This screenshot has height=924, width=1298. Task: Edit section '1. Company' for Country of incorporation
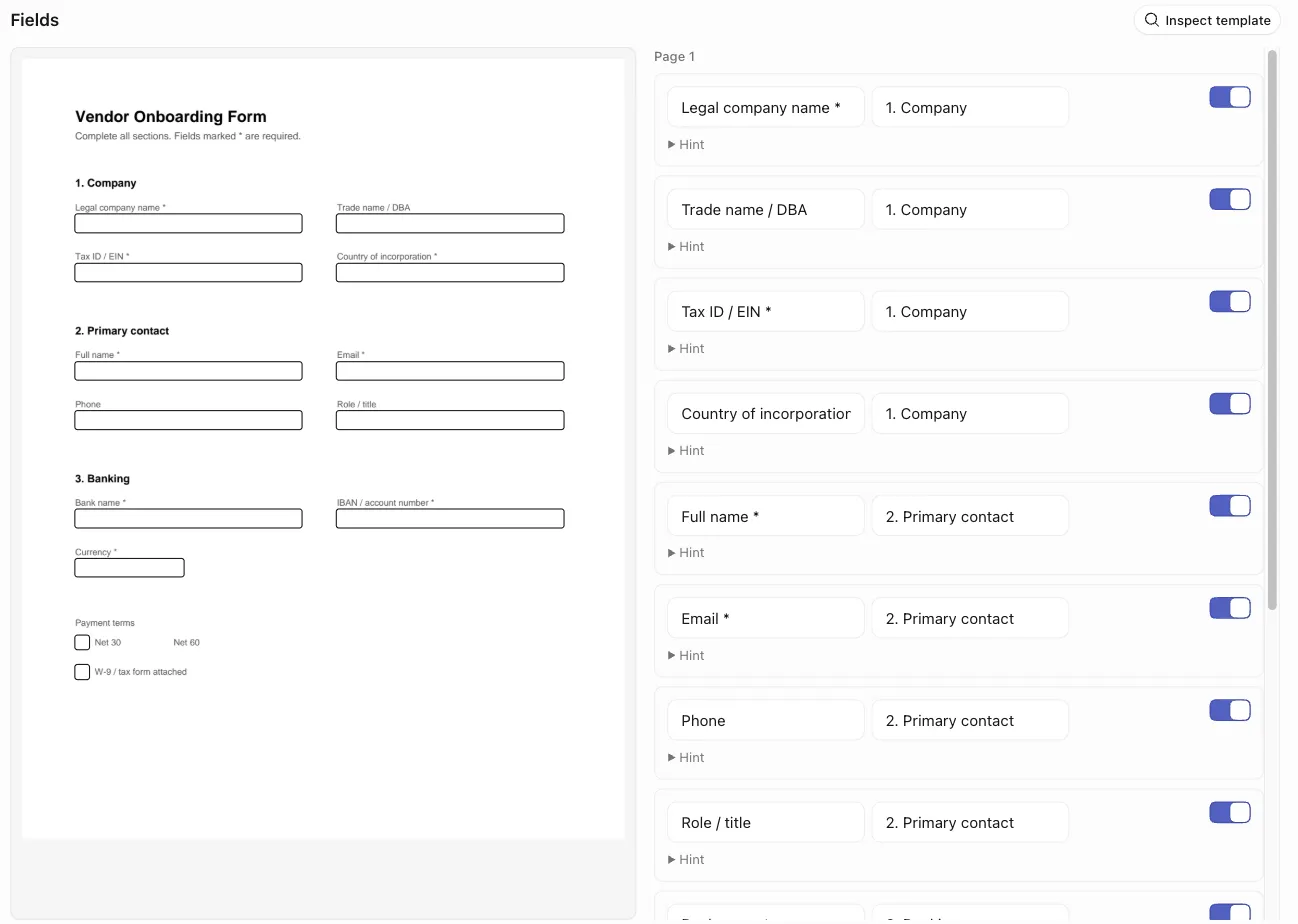[970, 413]
